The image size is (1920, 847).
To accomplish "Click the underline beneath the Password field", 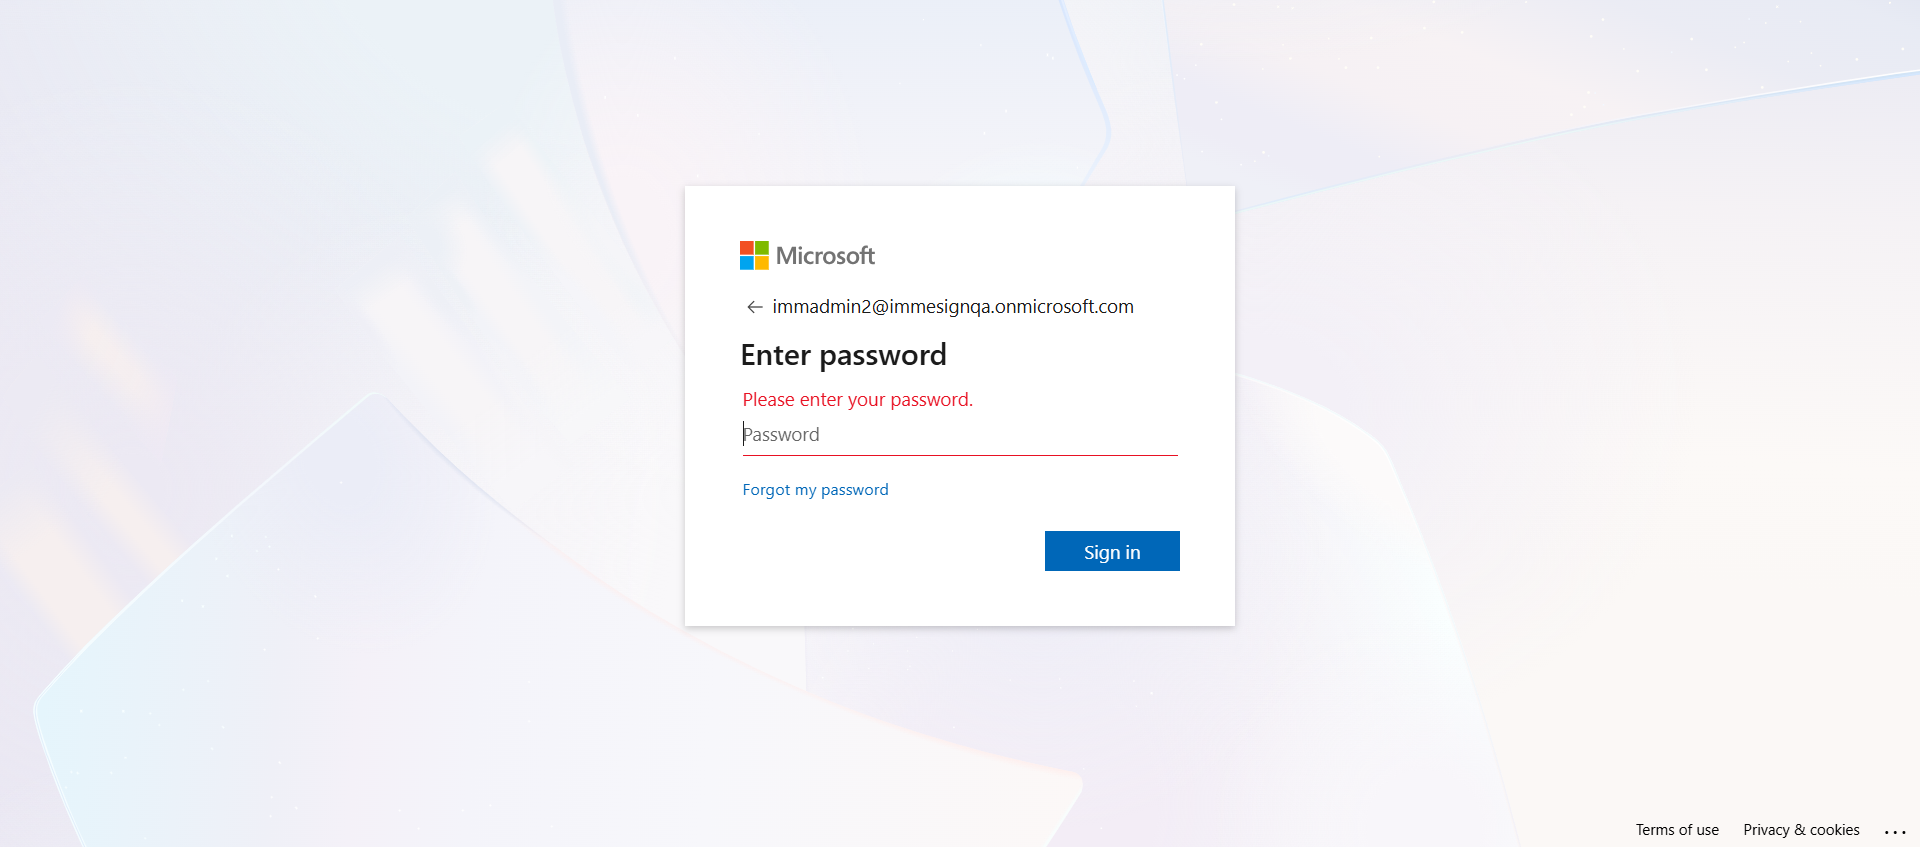I will (960, 455).
